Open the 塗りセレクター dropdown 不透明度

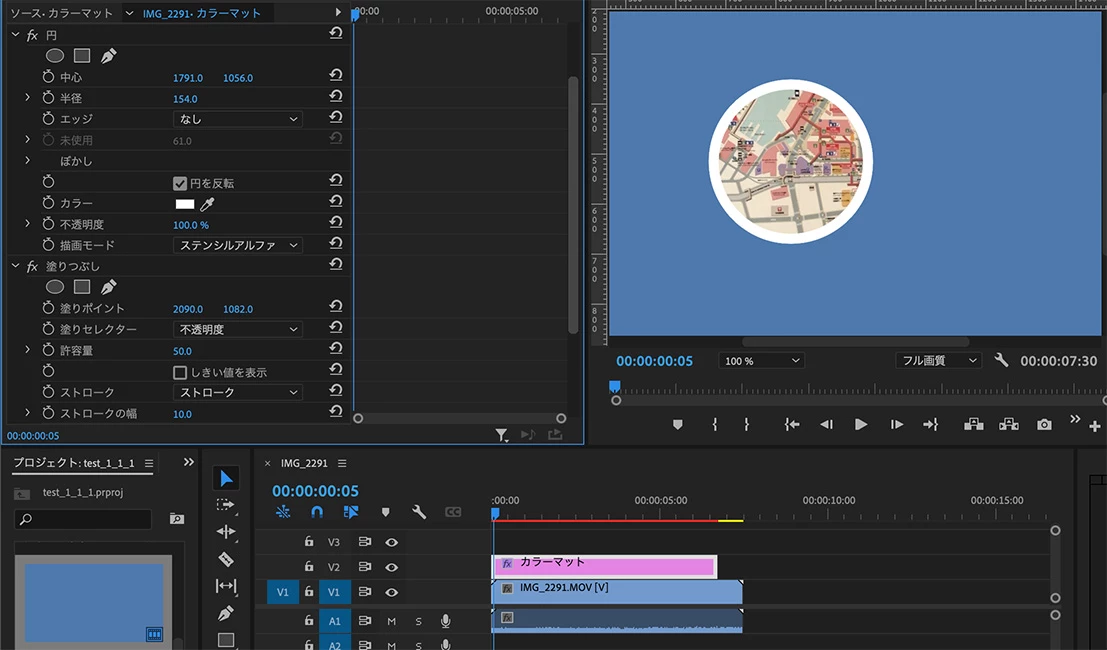[238, 330]
